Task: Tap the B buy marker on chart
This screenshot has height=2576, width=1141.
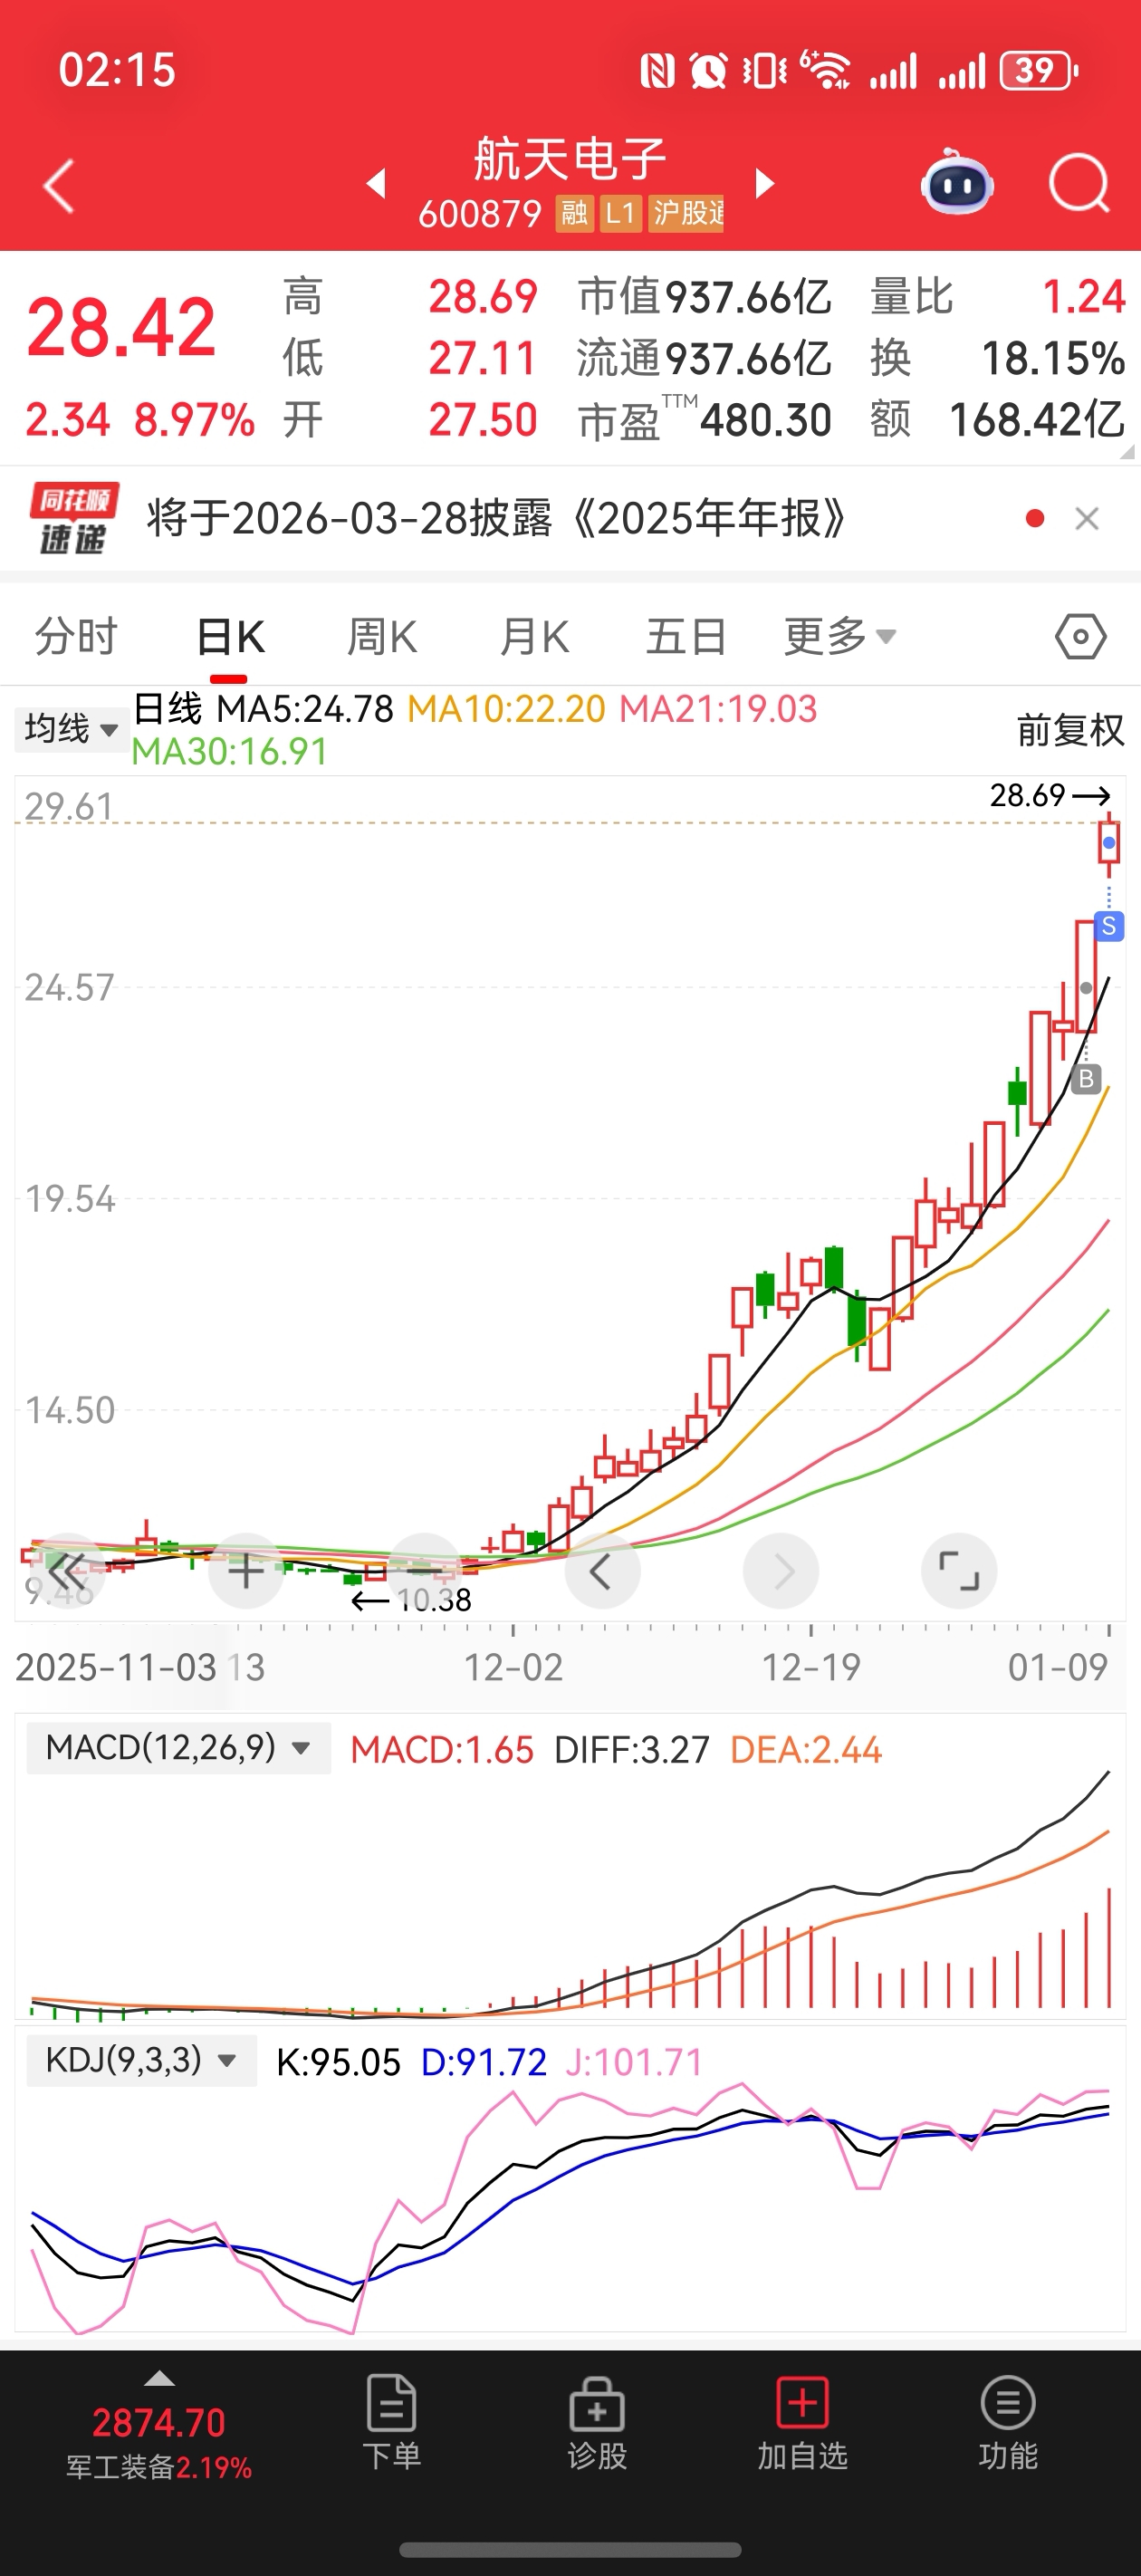Action: (1086, 1079)
